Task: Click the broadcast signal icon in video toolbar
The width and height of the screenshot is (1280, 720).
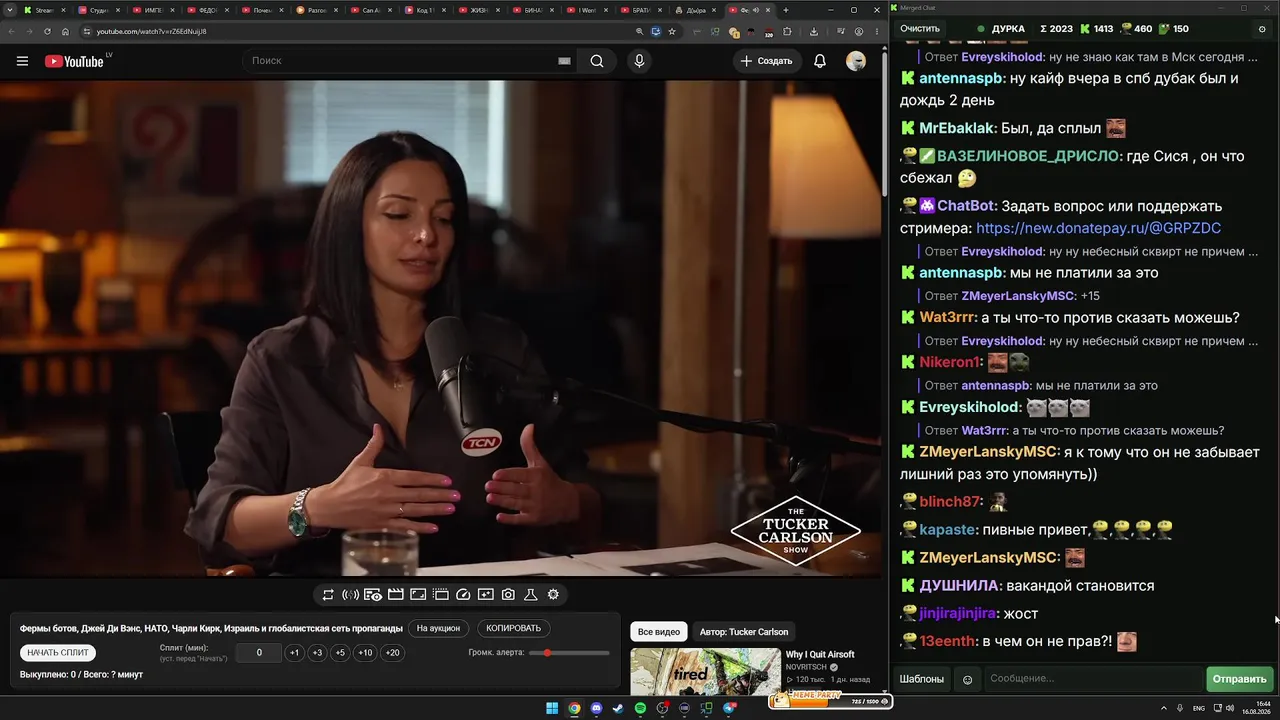Action: click(x=350, y=595)
